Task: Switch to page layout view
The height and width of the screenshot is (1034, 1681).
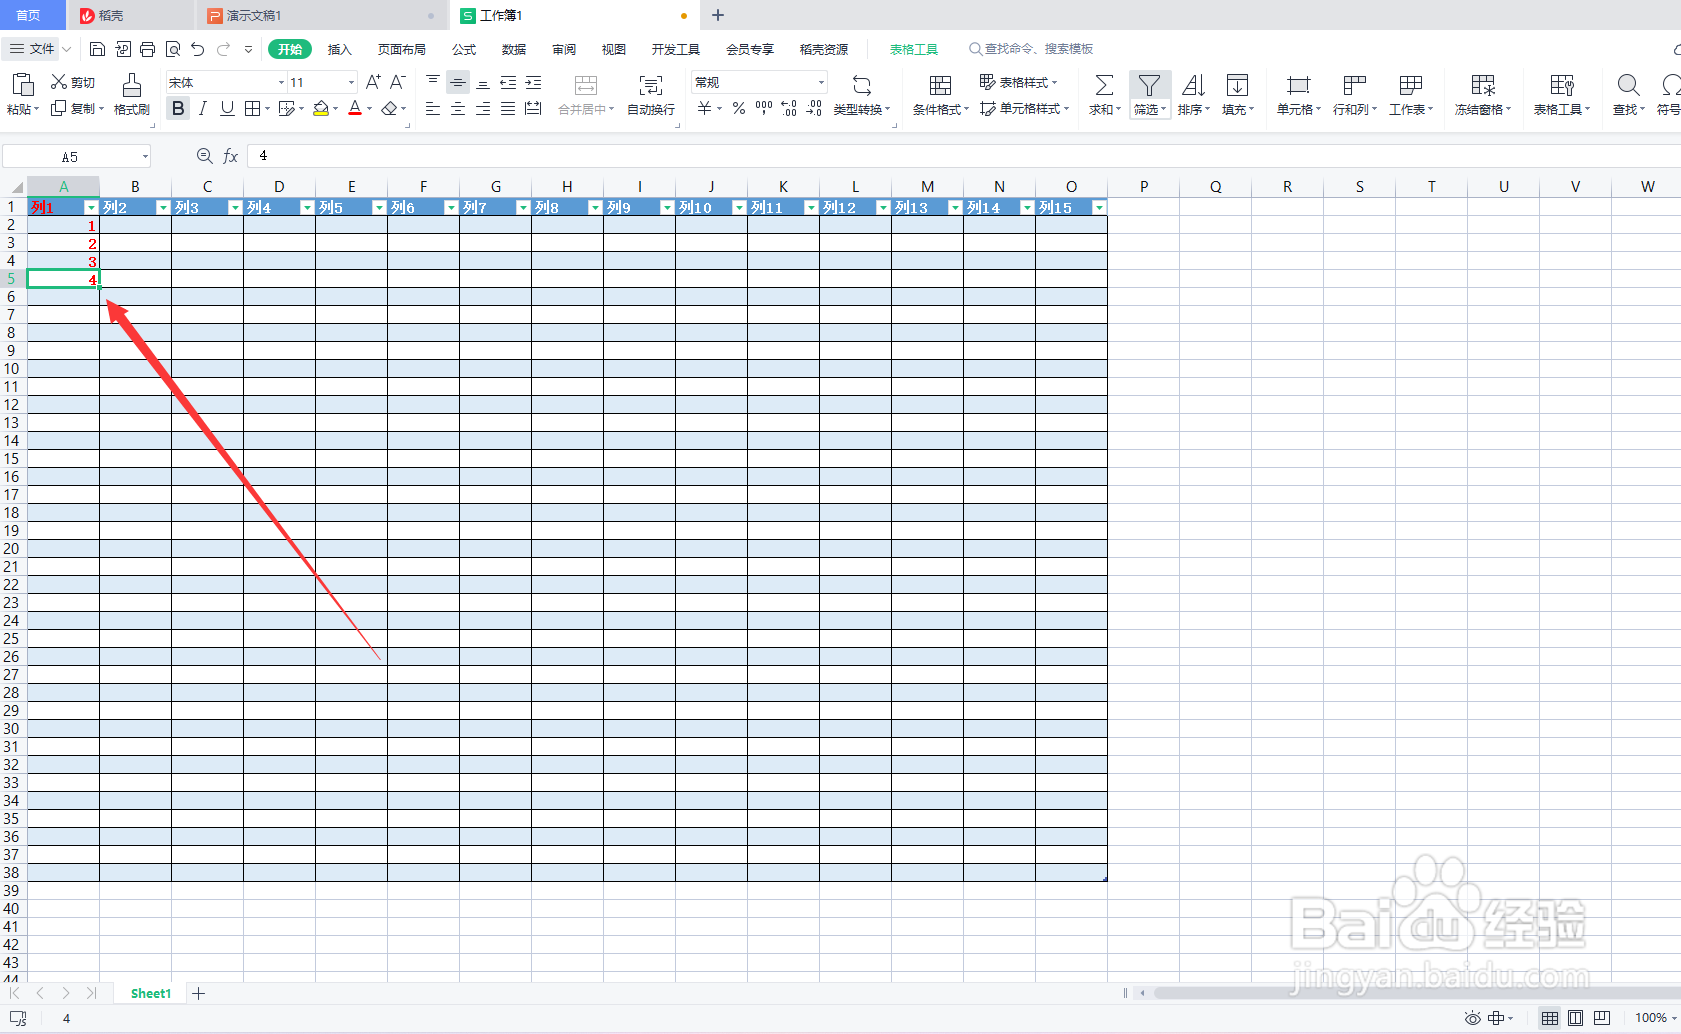Action: 1576,1018
